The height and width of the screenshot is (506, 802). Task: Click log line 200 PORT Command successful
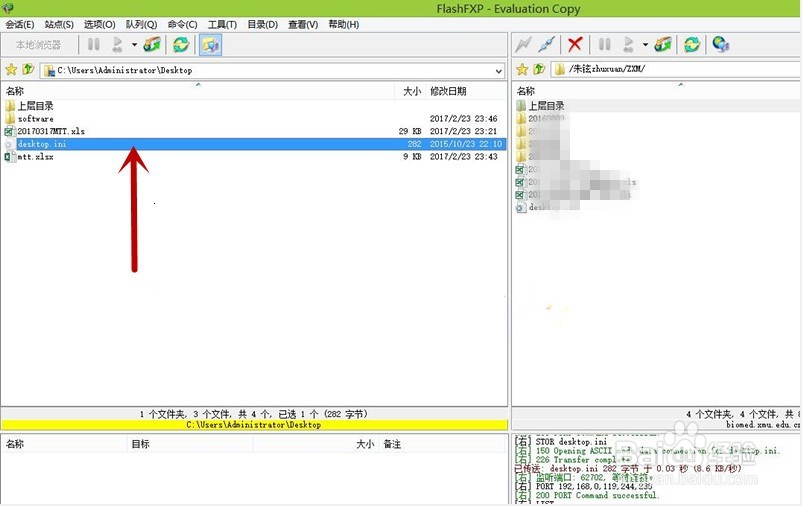pyautogui.click(x=587, y=495)
